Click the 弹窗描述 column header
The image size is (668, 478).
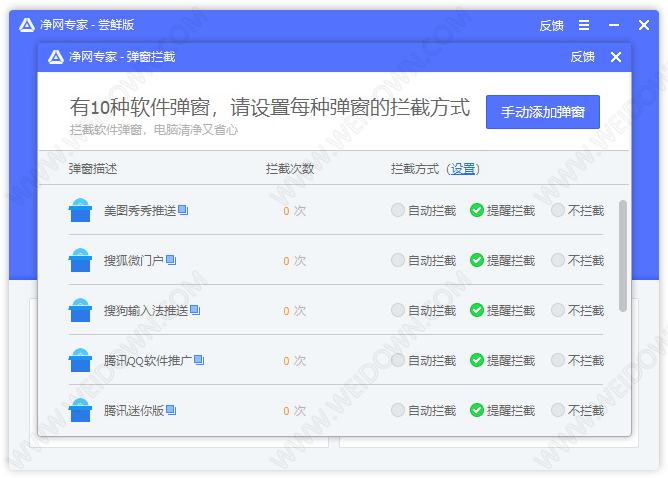pos(93,169)
